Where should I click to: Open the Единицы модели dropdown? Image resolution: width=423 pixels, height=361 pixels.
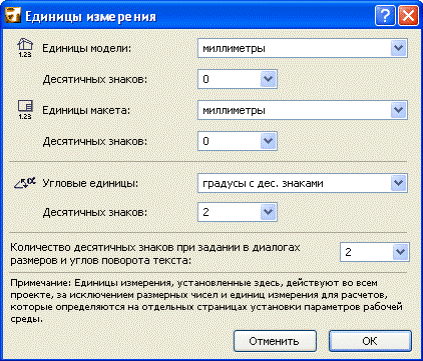click(302, 48)
